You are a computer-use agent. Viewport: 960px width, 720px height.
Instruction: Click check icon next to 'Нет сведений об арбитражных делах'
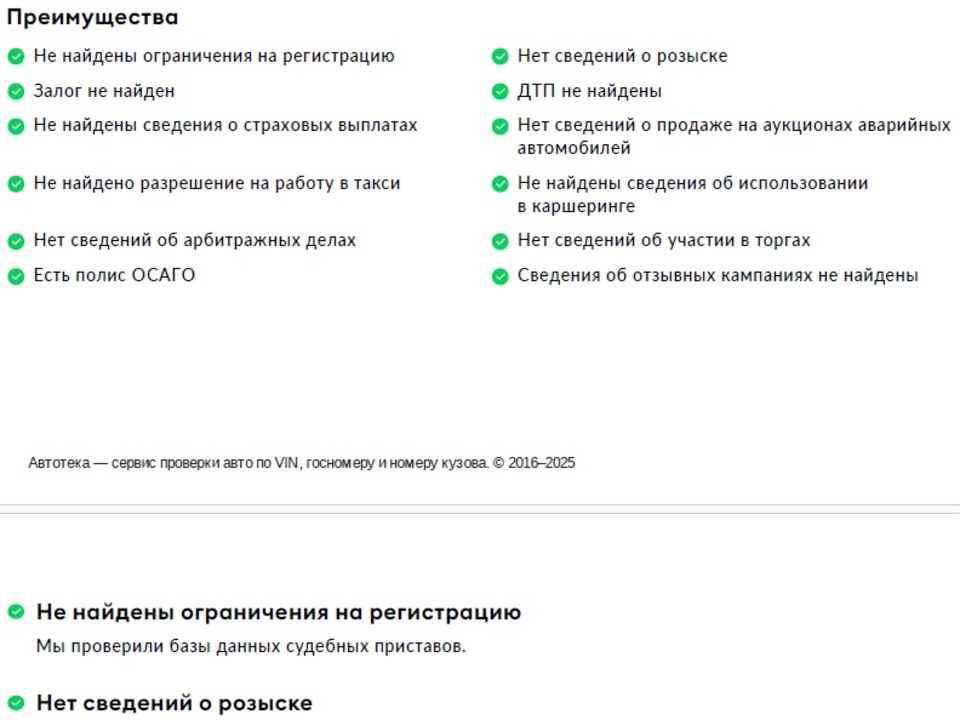[16, 241]
